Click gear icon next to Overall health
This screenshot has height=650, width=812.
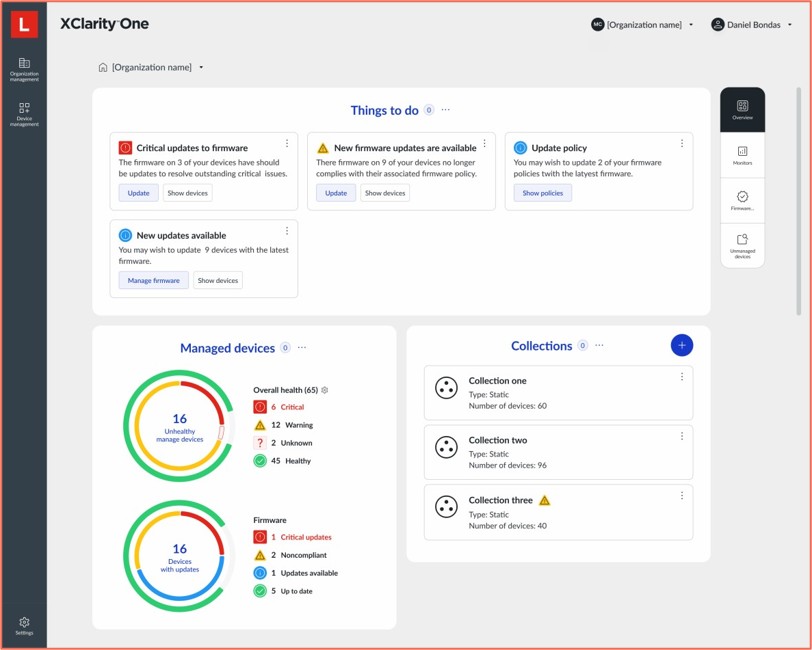tap(324, 390)
